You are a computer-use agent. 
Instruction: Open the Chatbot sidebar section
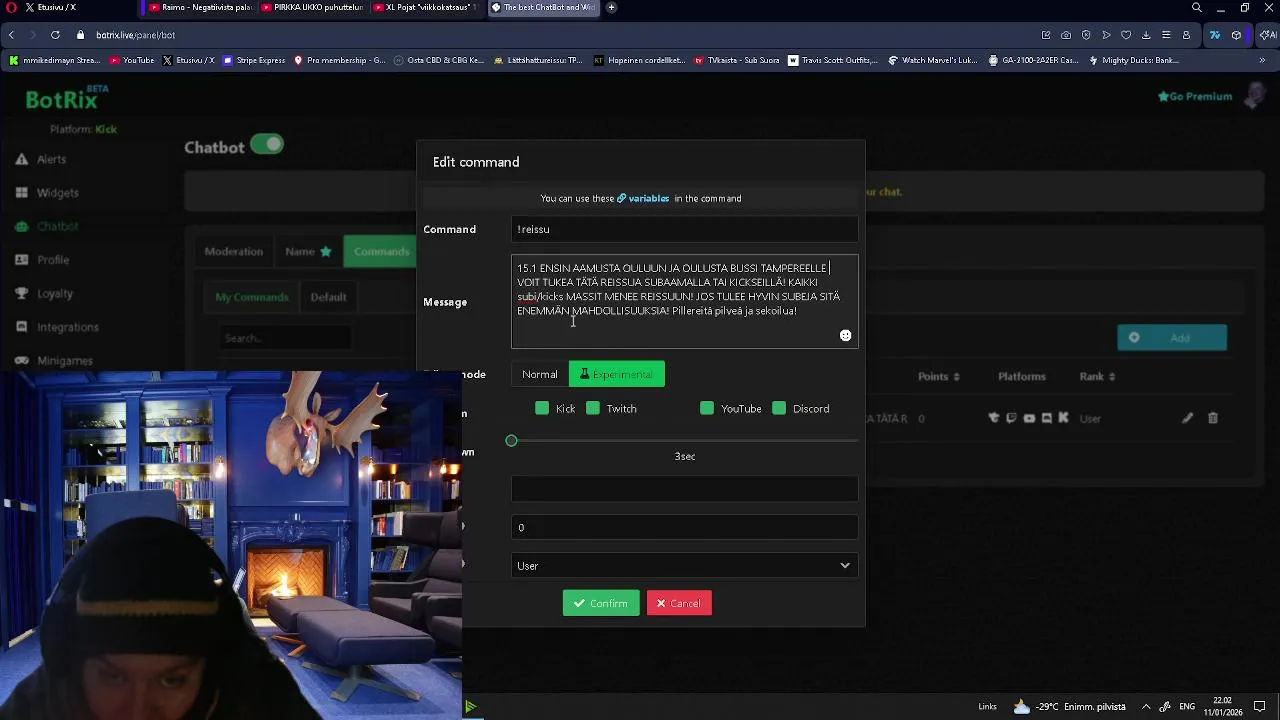[x=47, y=226]
